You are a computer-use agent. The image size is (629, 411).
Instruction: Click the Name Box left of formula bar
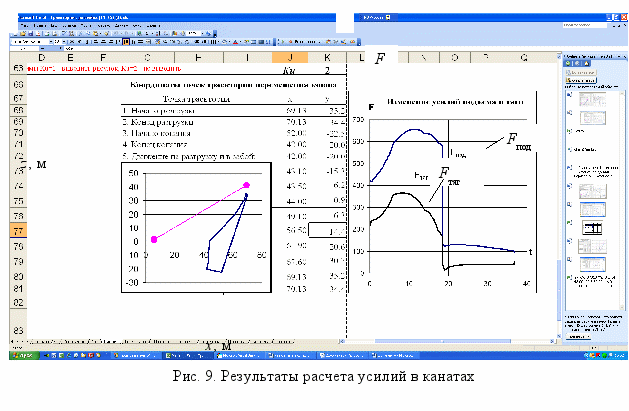coord(23,49)
